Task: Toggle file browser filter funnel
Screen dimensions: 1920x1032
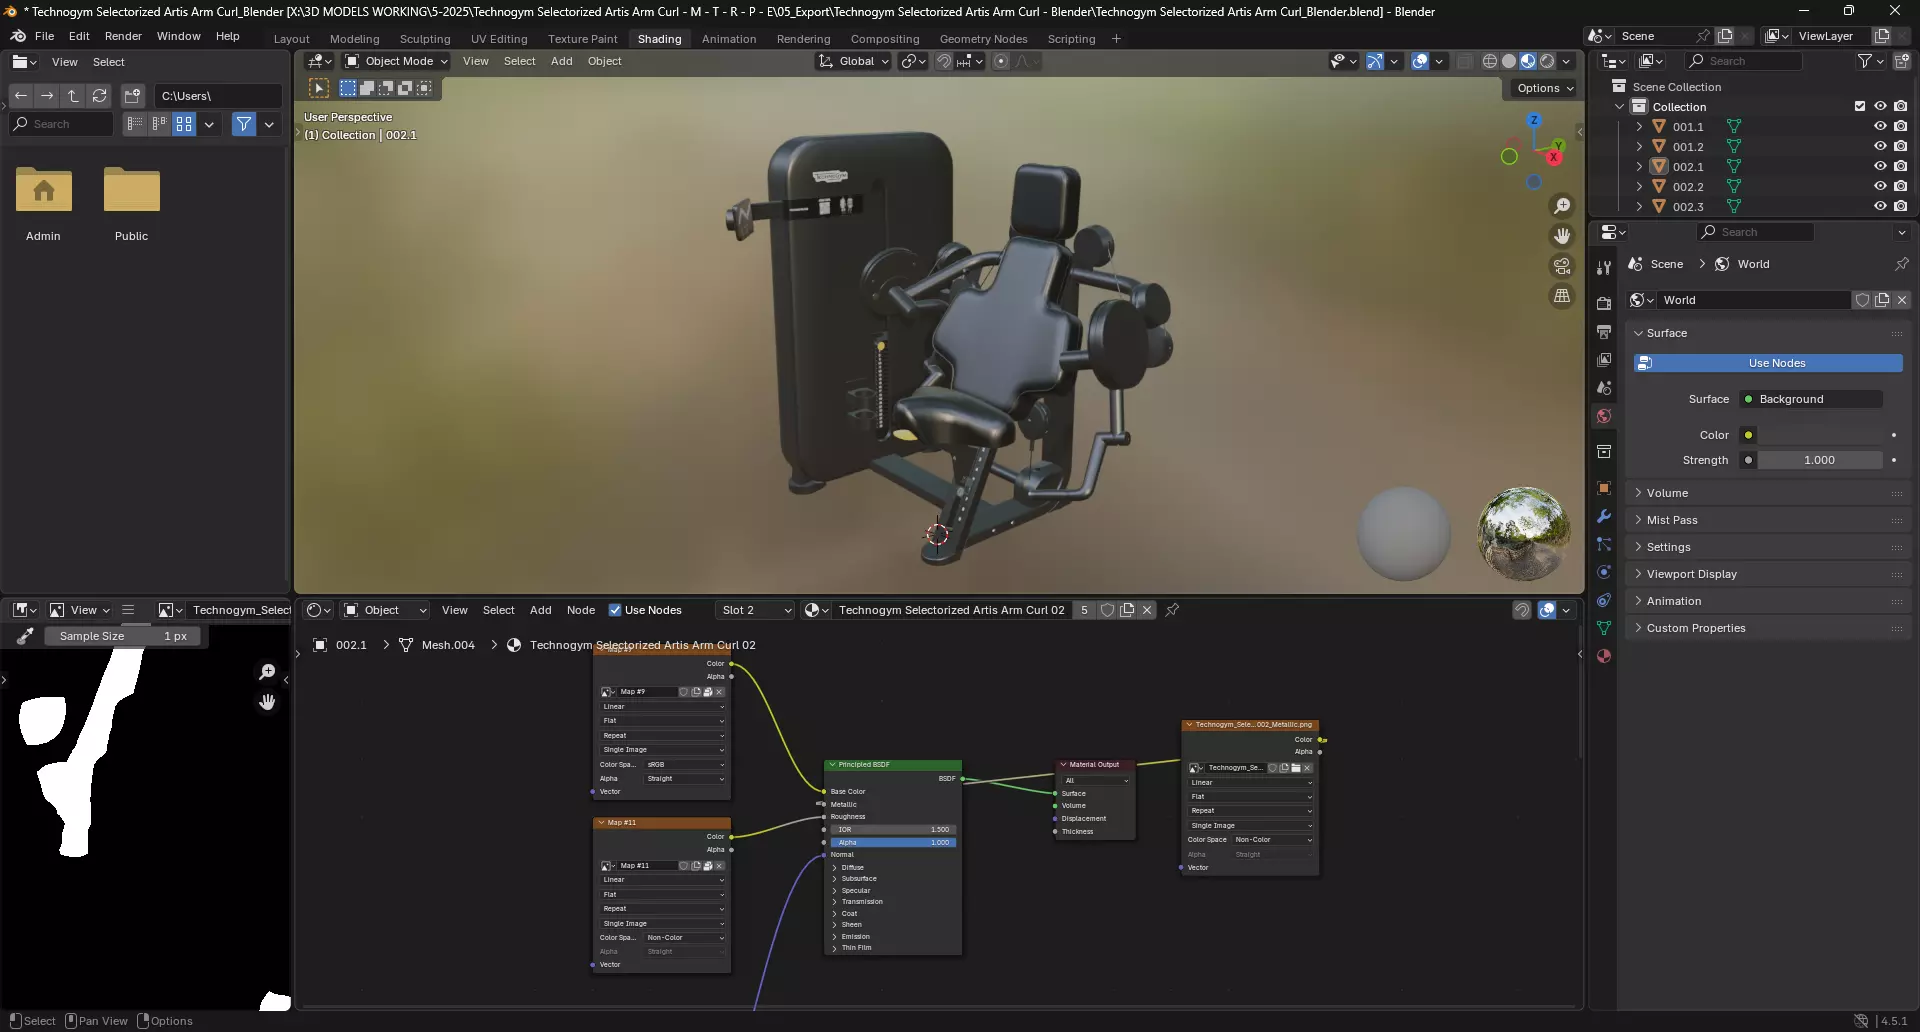Action: coord(243,124)
